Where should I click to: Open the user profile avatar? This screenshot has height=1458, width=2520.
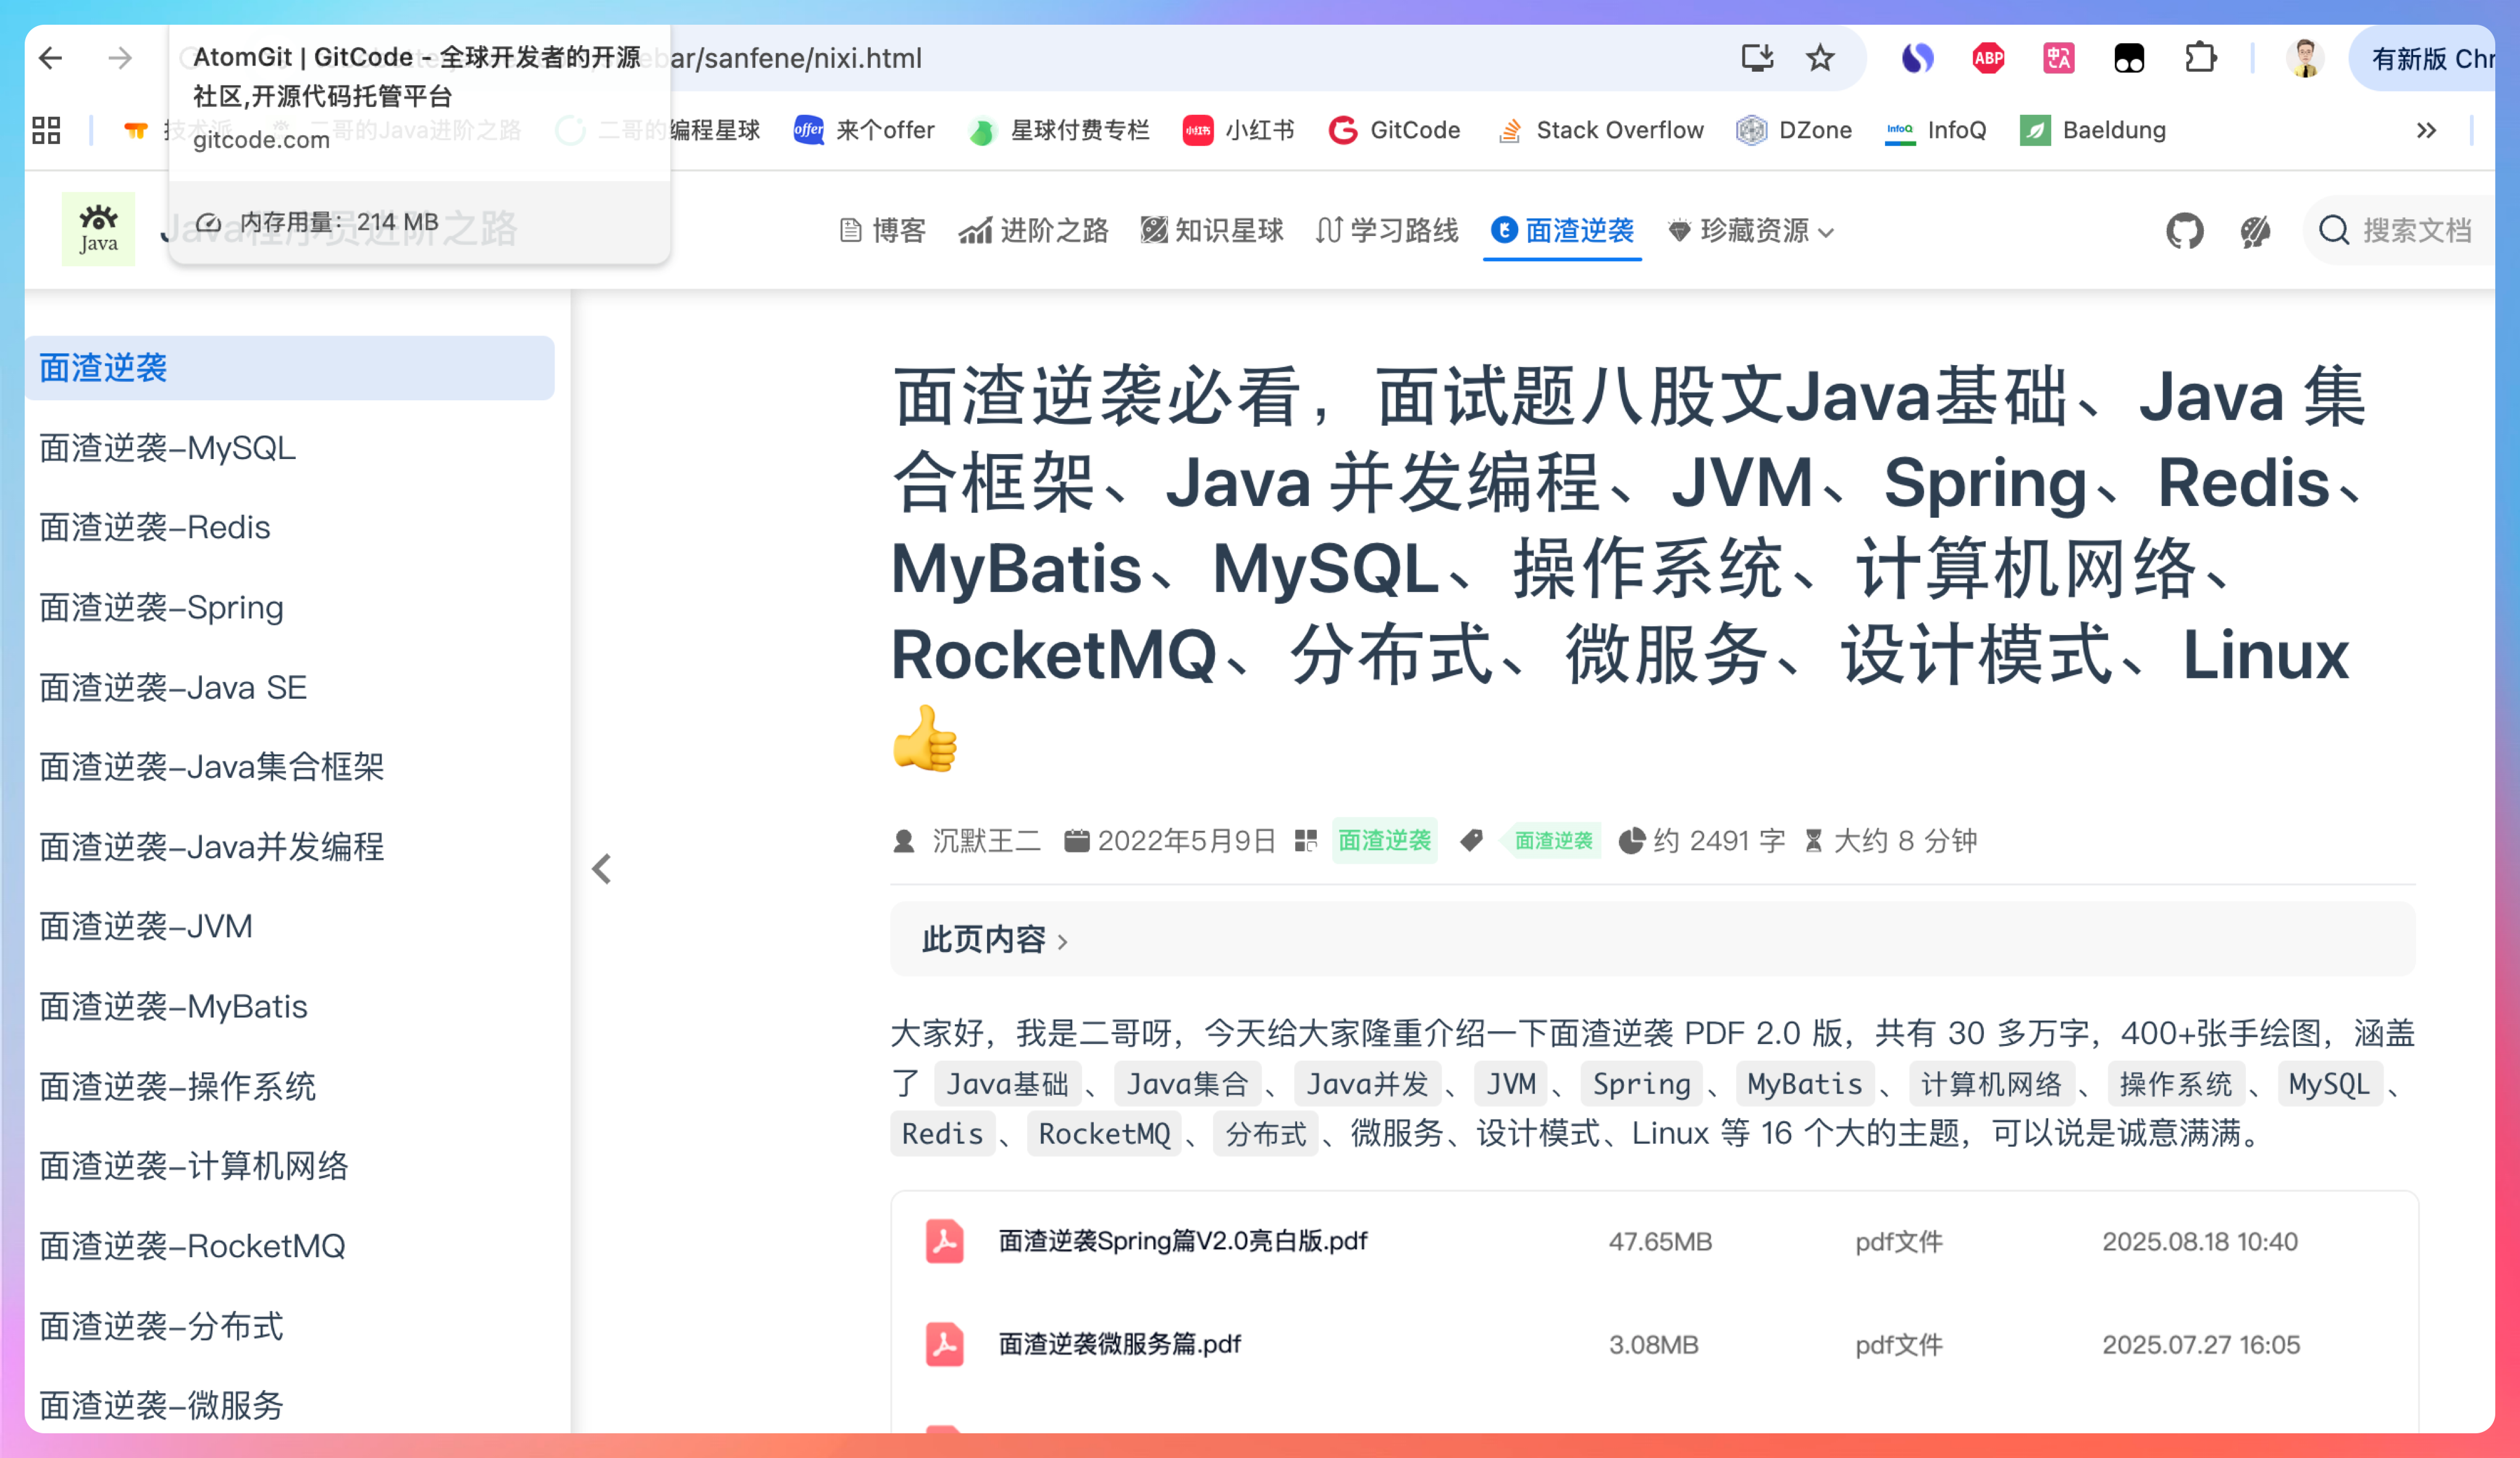point(2305,58)
